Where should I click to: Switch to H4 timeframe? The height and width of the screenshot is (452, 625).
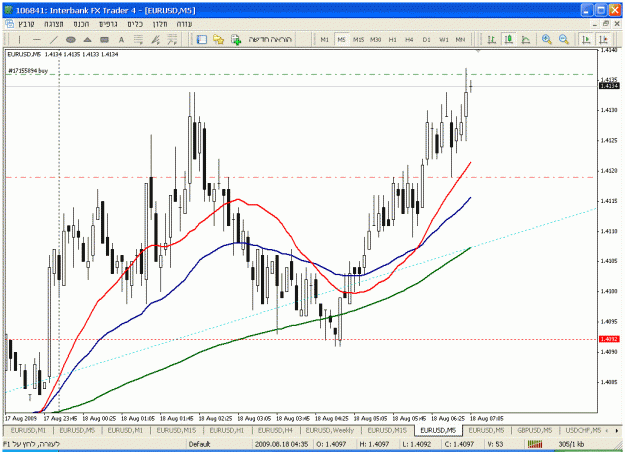coord(409,39)
